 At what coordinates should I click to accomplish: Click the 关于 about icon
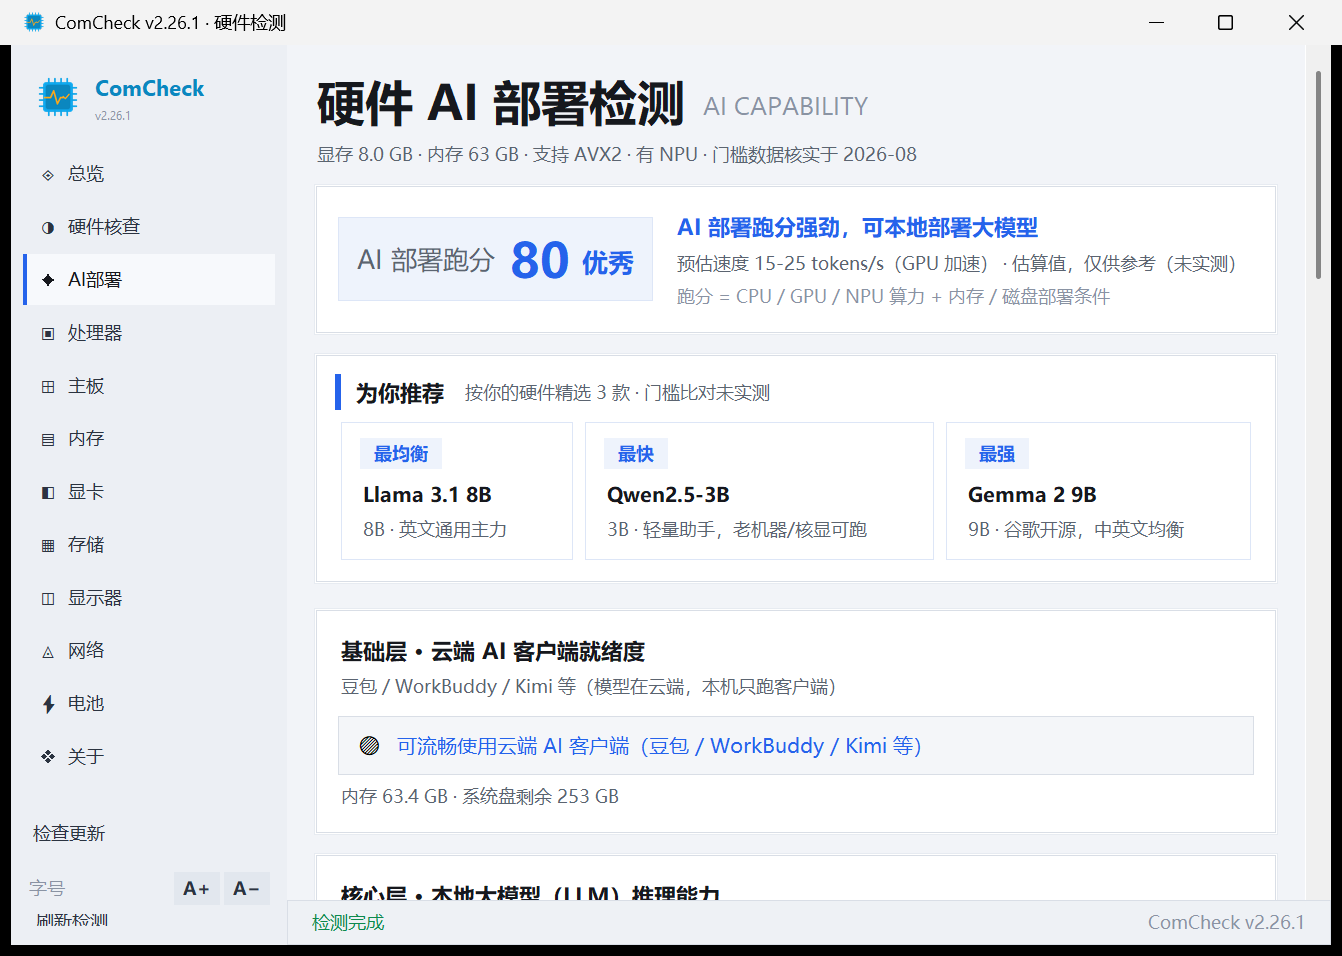[48, 757]
